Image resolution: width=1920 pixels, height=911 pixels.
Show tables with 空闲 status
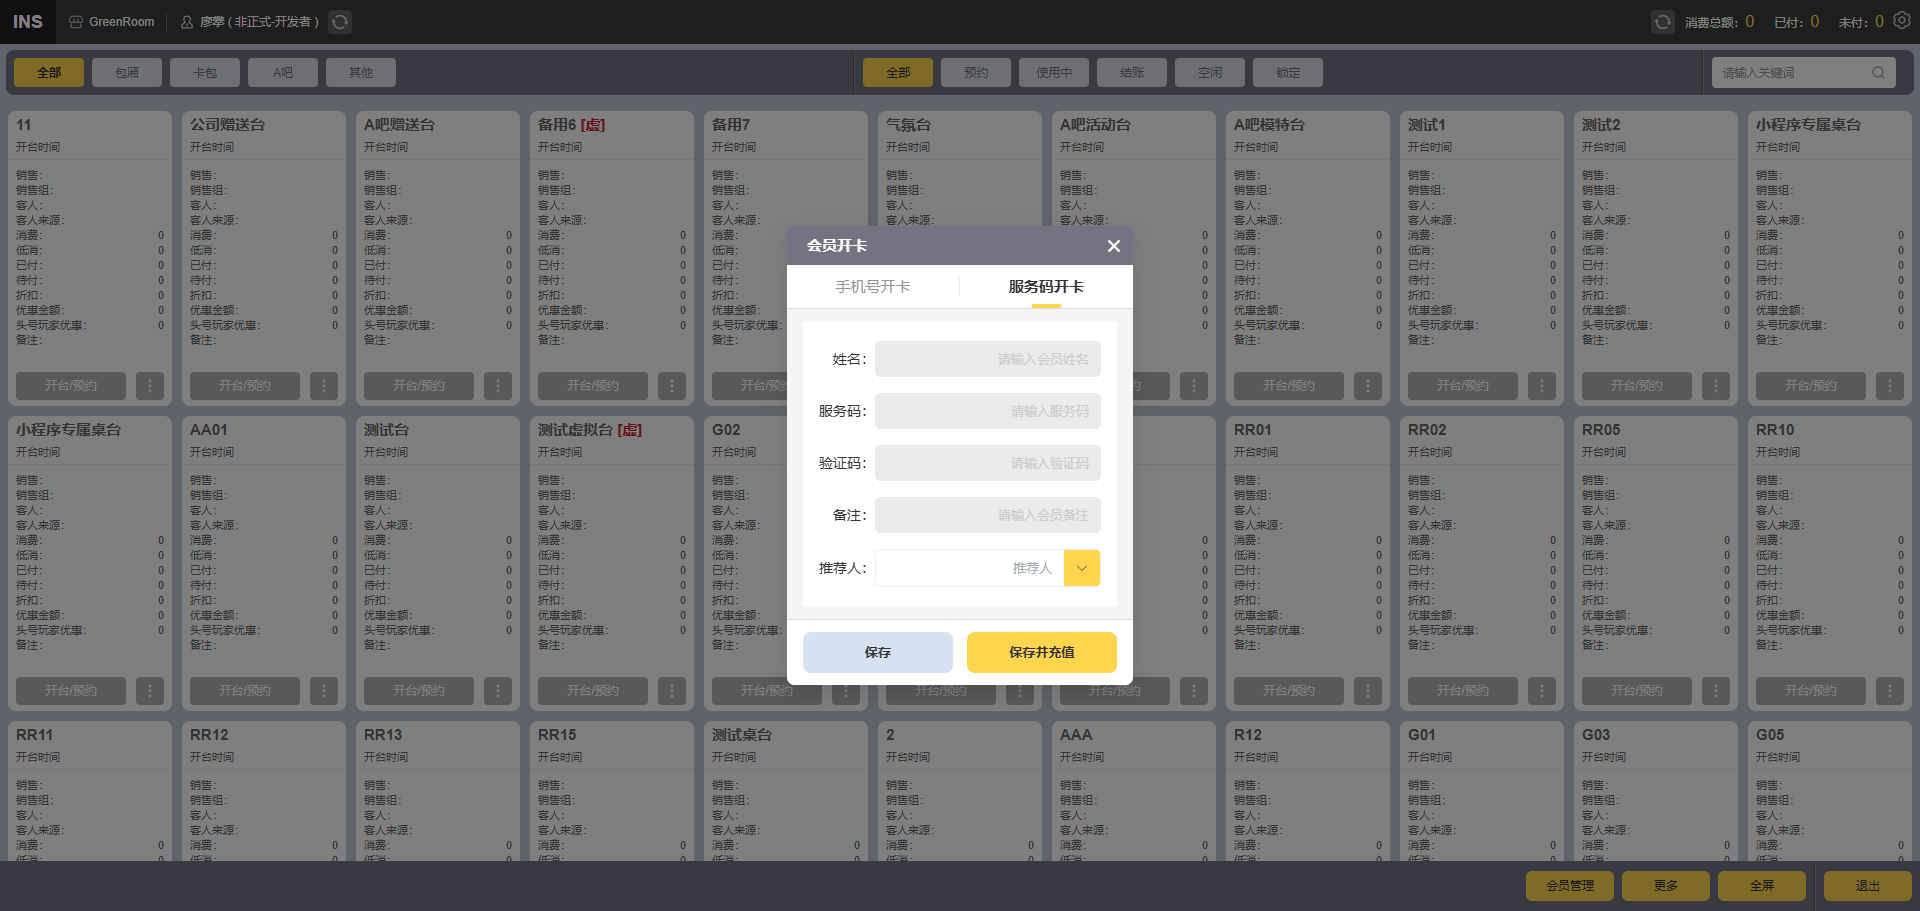(1210, 72)
